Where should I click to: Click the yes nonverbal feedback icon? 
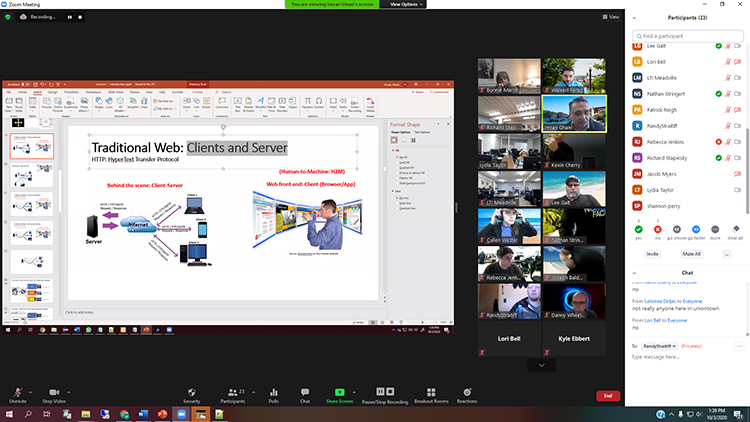click(639, 230)
